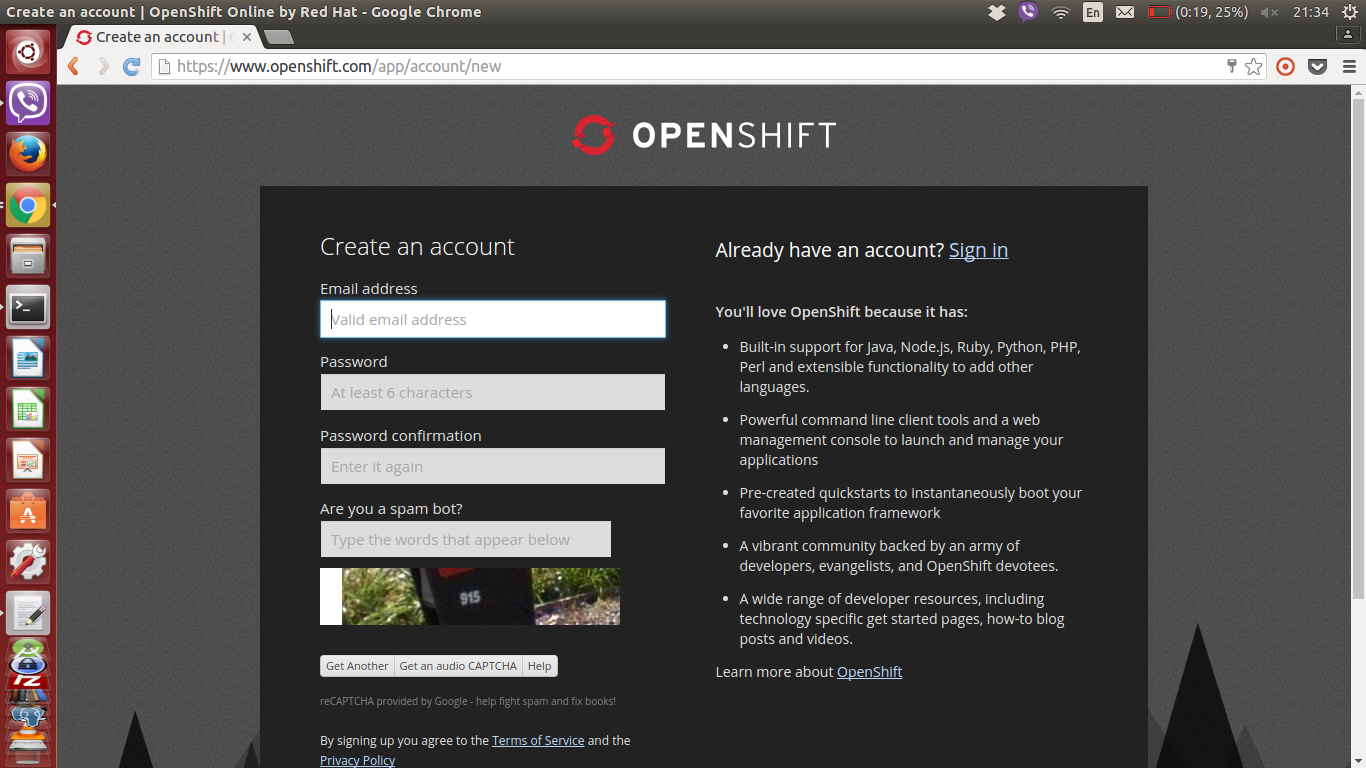Open the Chrome hamburger menu
The height and width of the screenshot is (768, 1366).
click(x=1349, y=66)
